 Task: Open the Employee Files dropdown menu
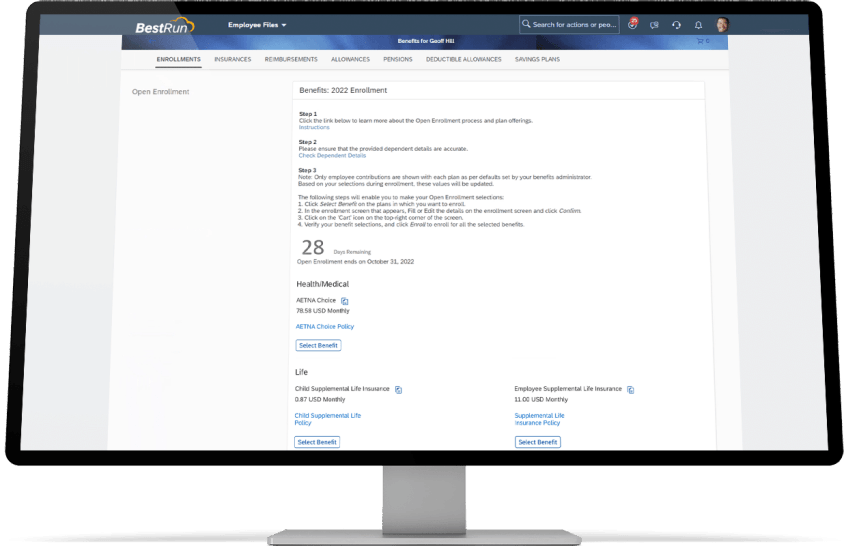257,25
